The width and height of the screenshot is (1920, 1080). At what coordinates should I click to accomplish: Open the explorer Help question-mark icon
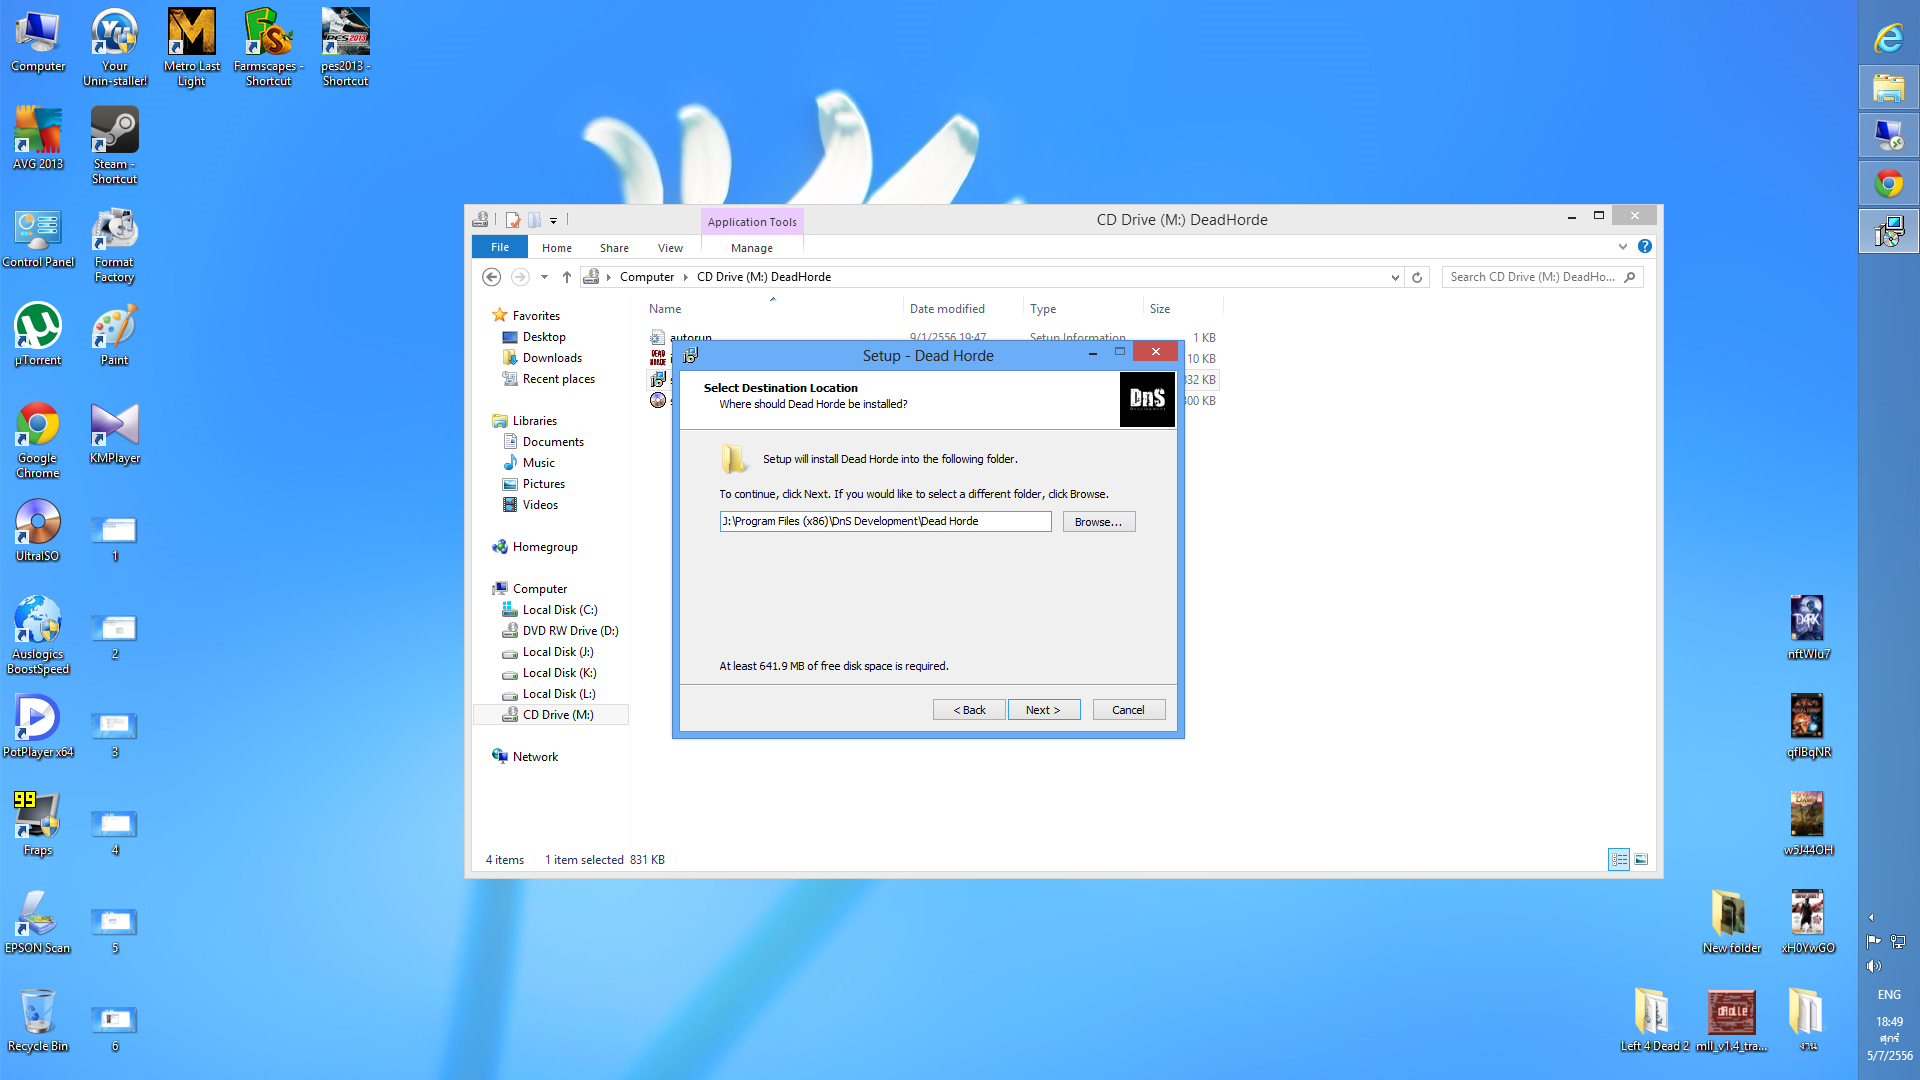pyautogui.click(x=1645, y=246)
